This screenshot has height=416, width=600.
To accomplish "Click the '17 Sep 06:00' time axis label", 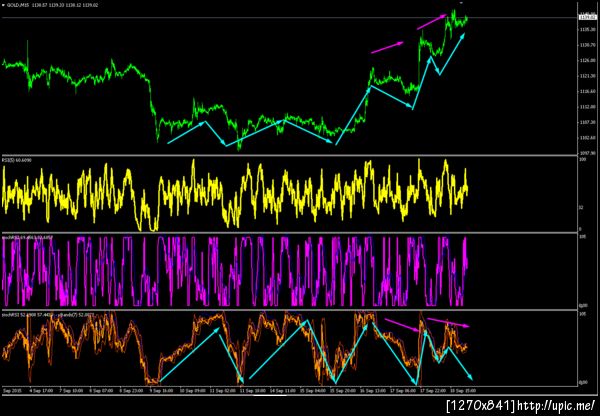I will (x=404, y=391).
